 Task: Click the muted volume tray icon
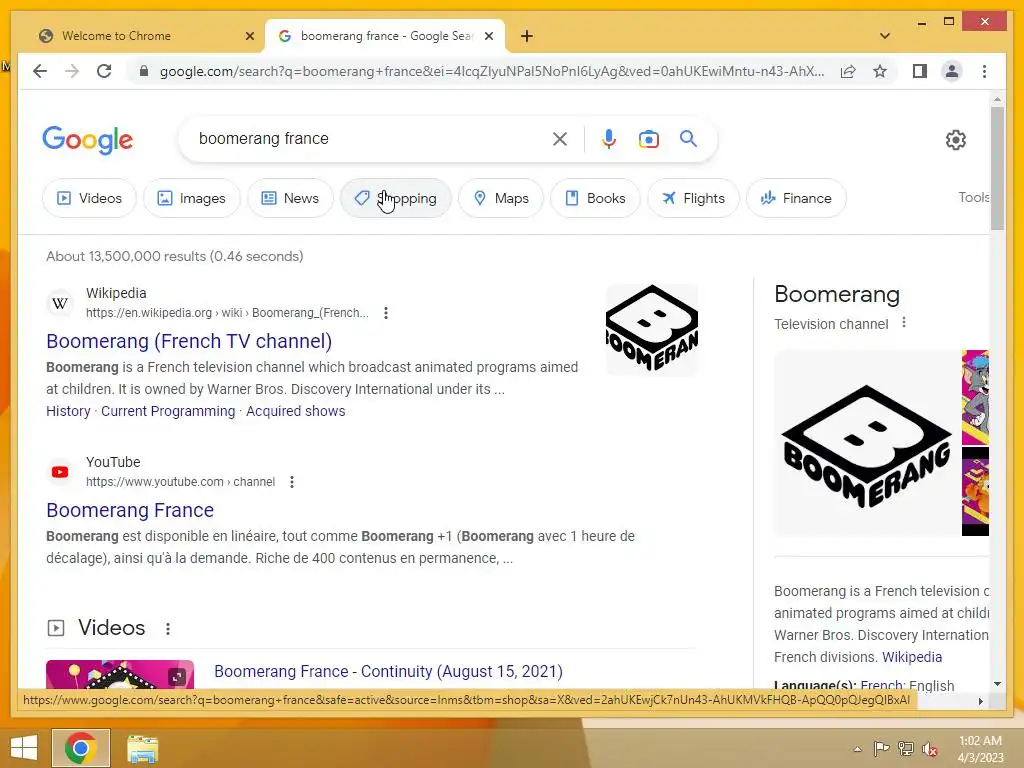tap(930, 749)
